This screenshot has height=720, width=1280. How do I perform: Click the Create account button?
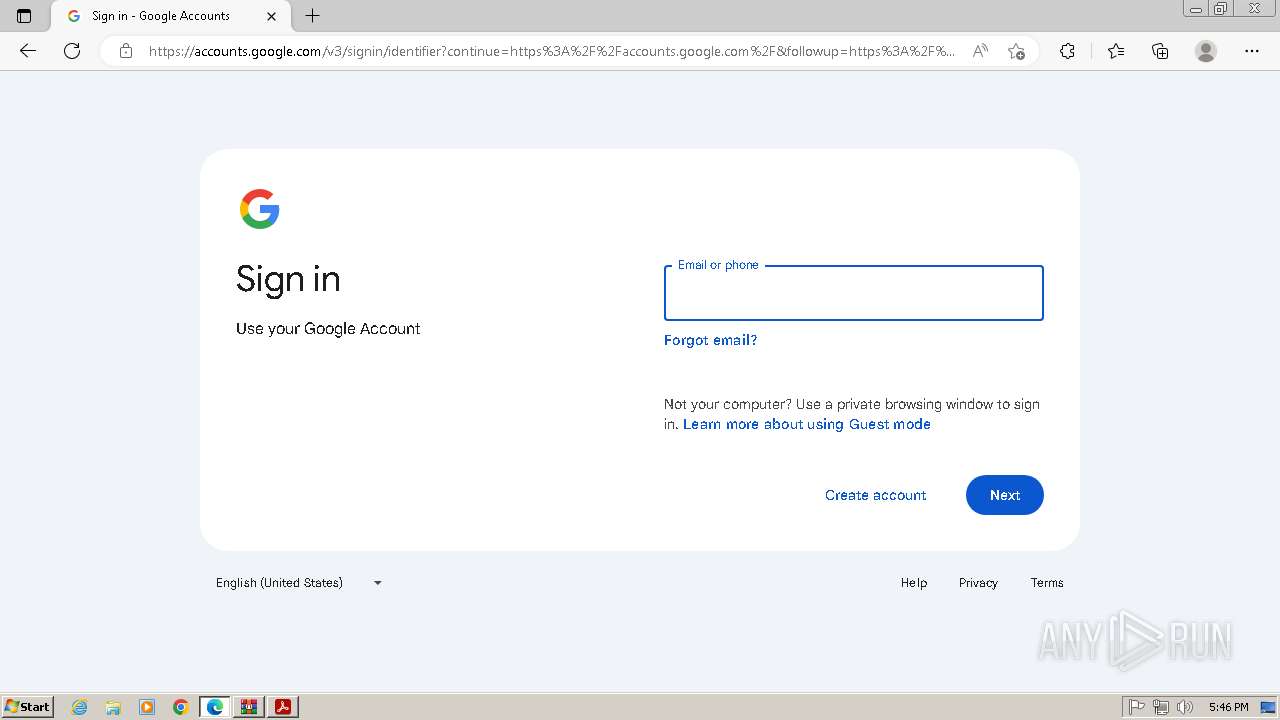point(875,495)
